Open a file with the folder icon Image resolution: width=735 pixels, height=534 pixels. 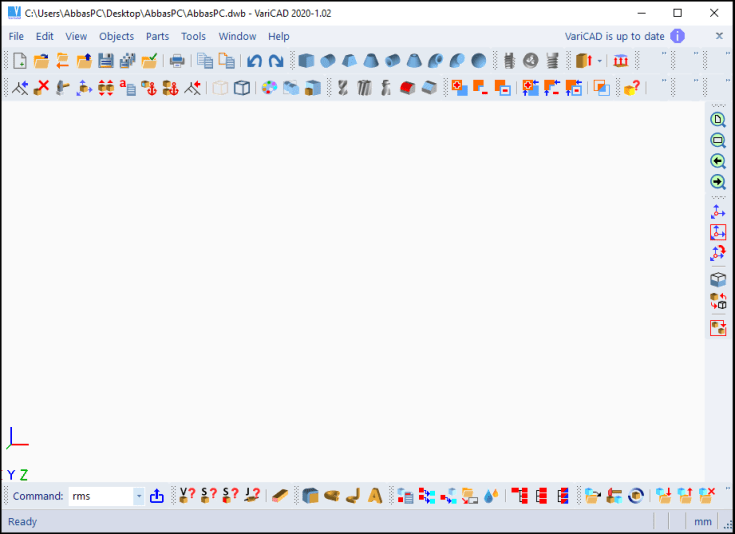[x=41, y=61]
